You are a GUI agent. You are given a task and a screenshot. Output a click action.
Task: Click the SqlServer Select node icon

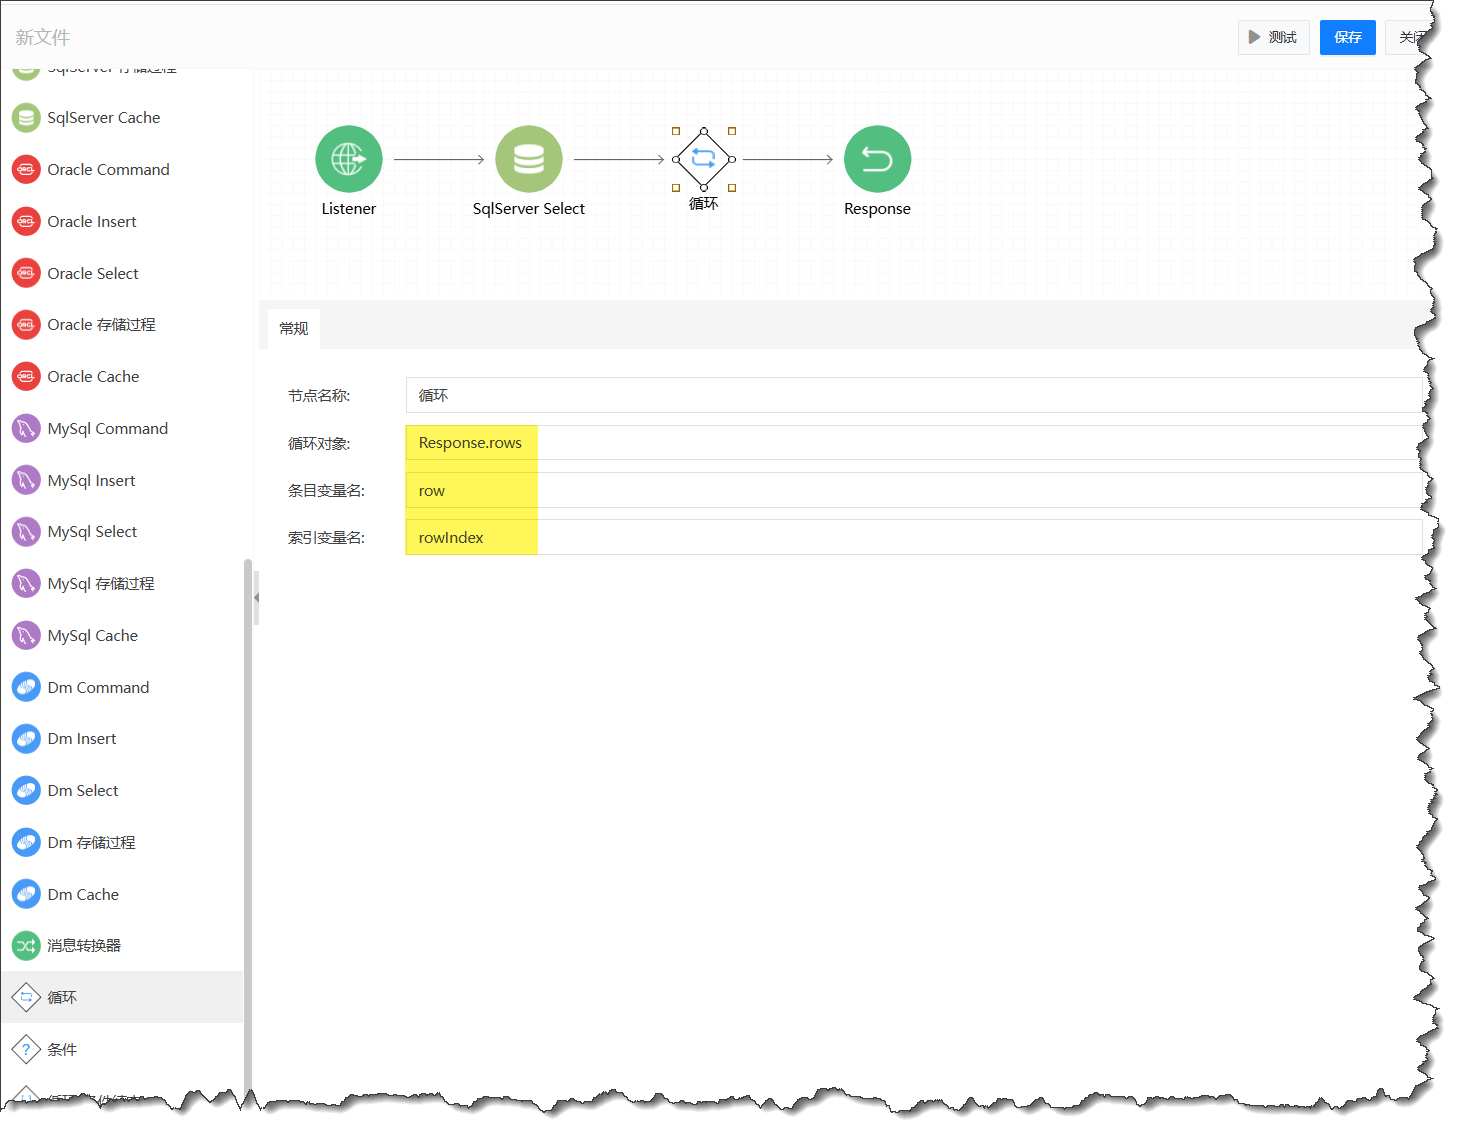click(528, 159)
